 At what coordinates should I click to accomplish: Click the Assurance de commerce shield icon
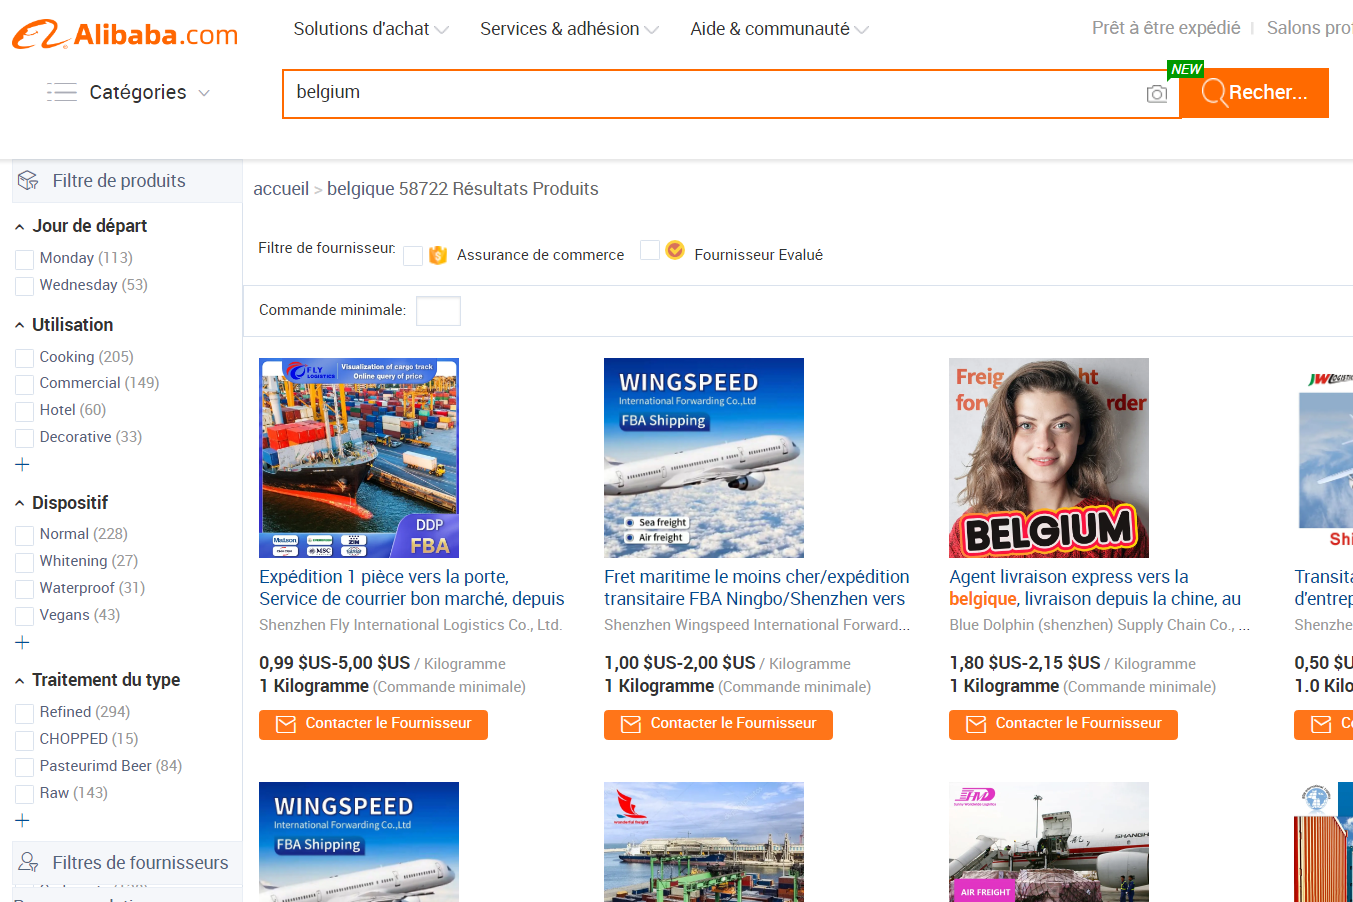pyautogui.click(x=438, y=255)
